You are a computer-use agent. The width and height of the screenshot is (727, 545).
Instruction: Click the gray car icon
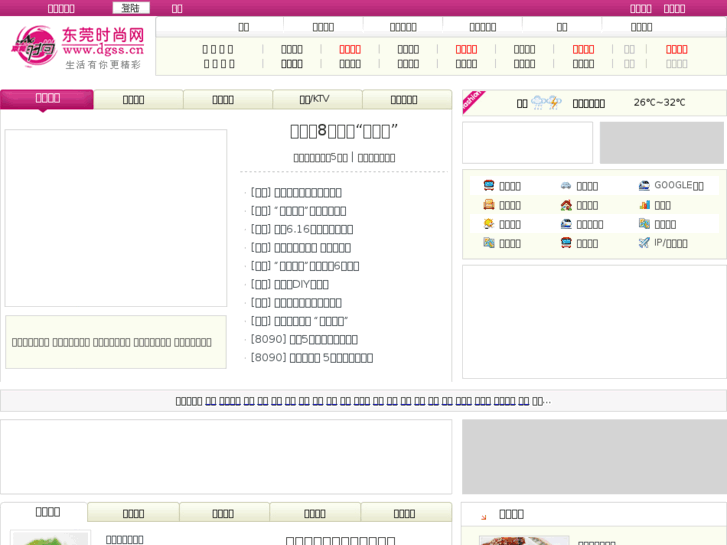[566, 186]
